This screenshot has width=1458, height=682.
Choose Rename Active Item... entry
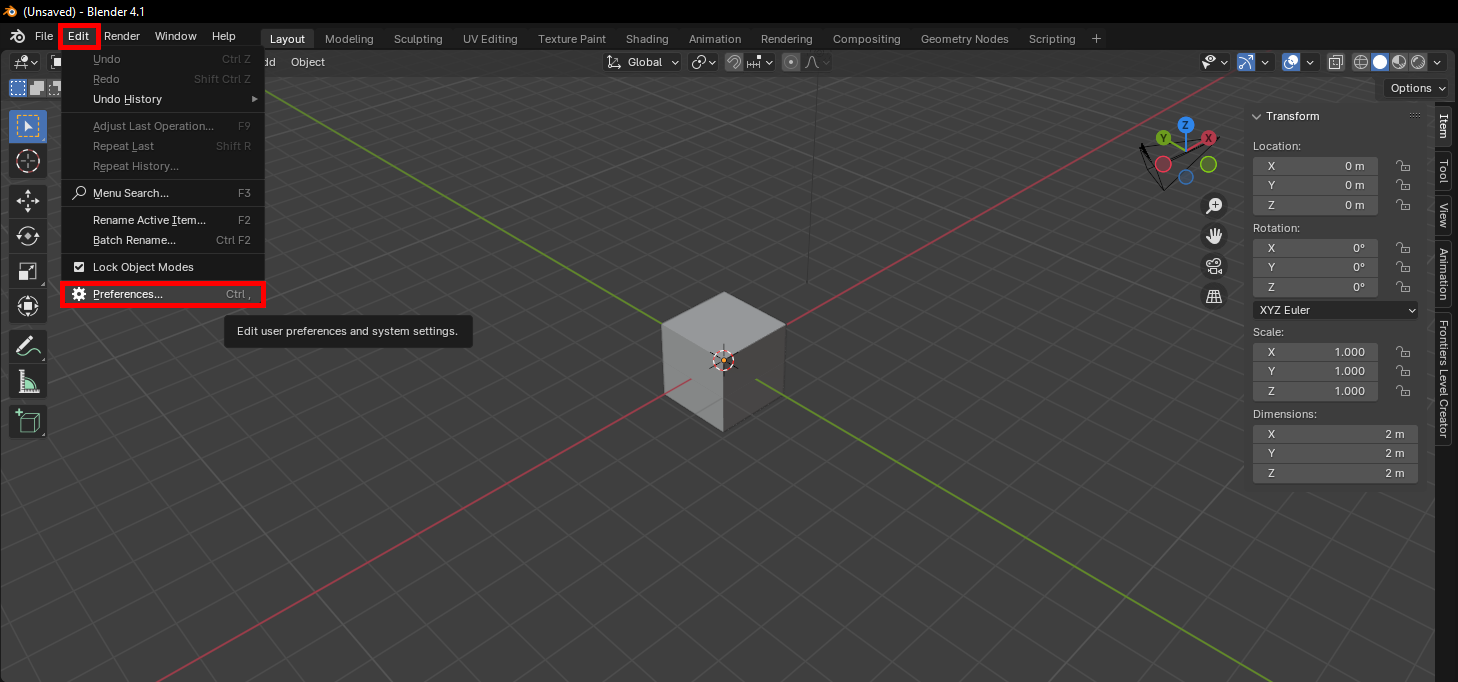(163, 220)
